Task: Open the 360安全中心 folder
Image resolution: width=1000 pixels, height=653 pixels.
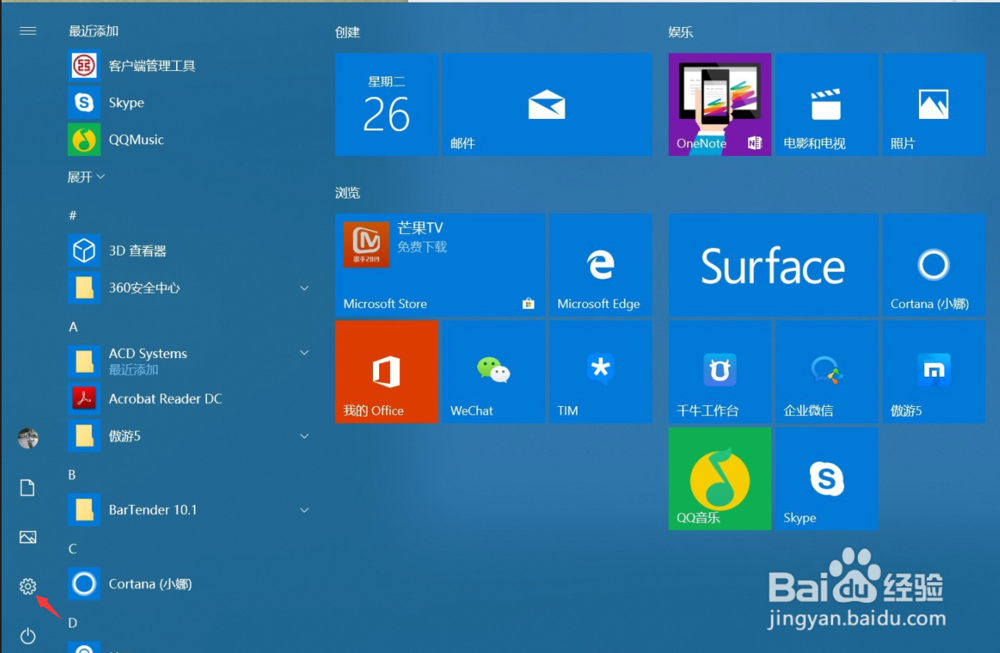Action: pos(189,288)
